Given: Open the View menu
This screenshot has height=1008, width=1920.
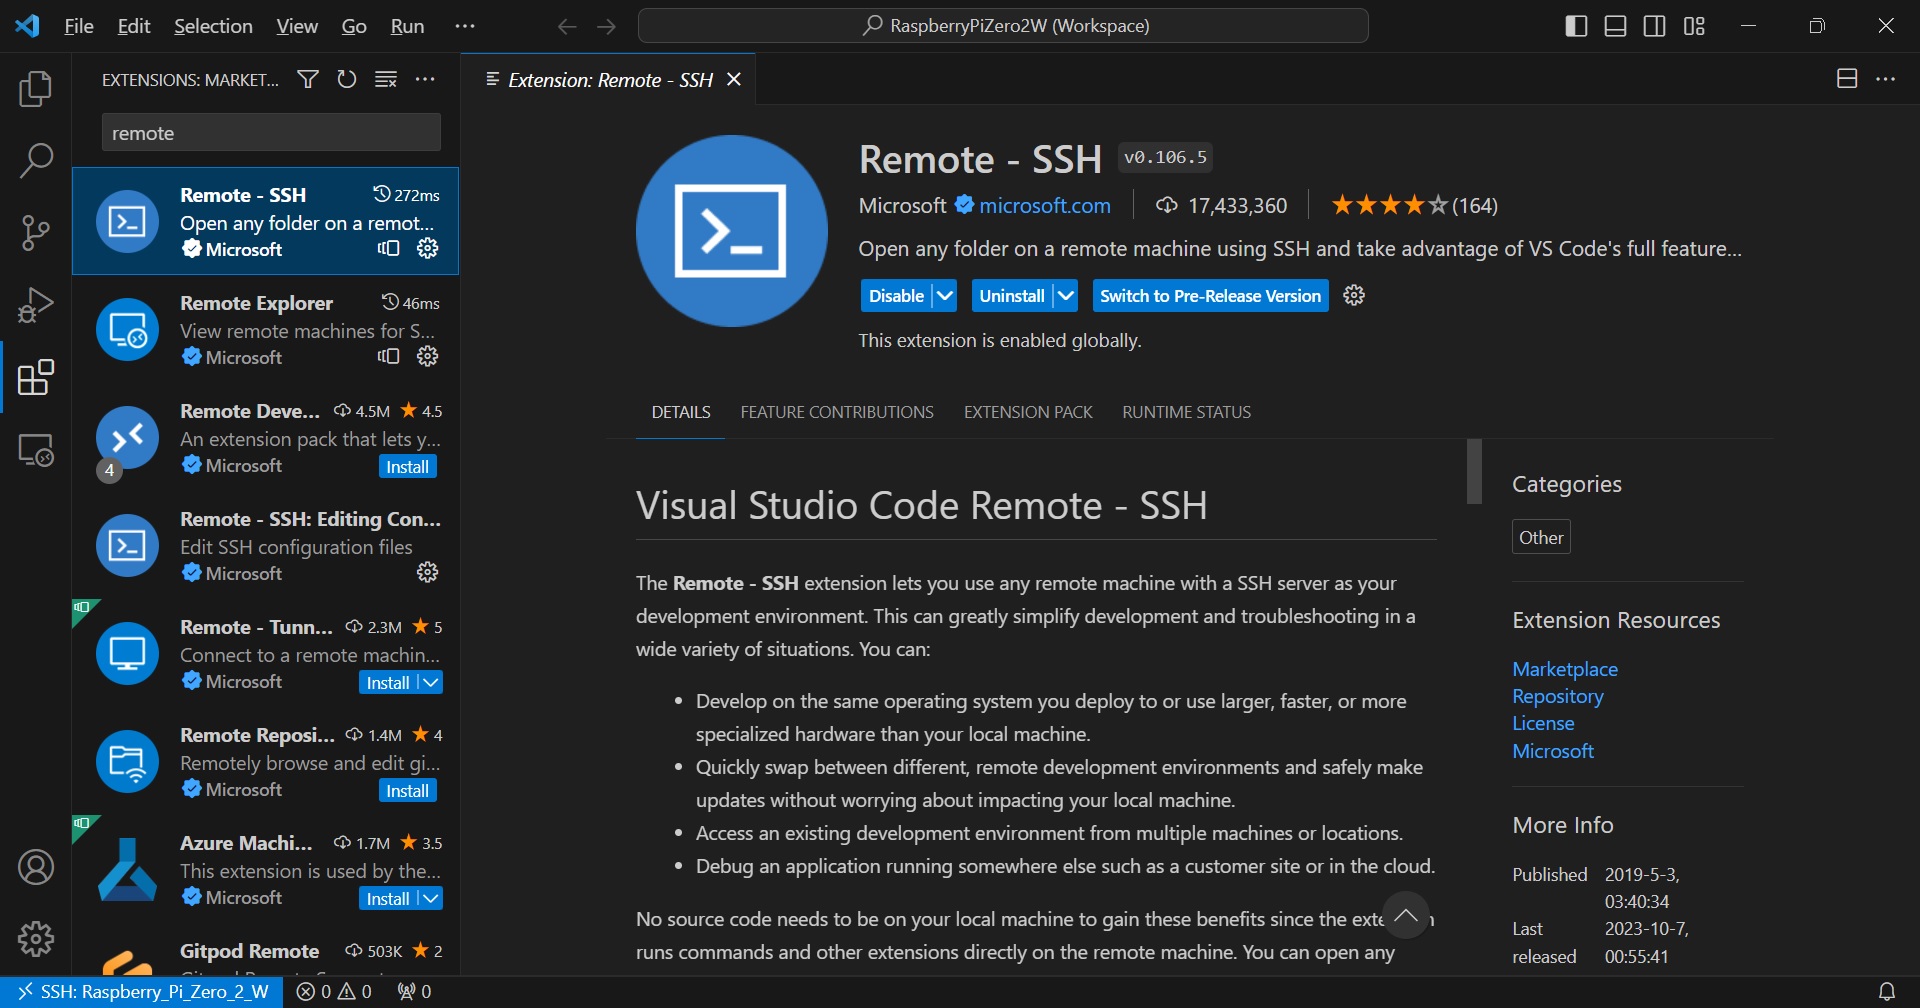Looking at the screenshot, I should pyautogui.click(x=295, y=25).
